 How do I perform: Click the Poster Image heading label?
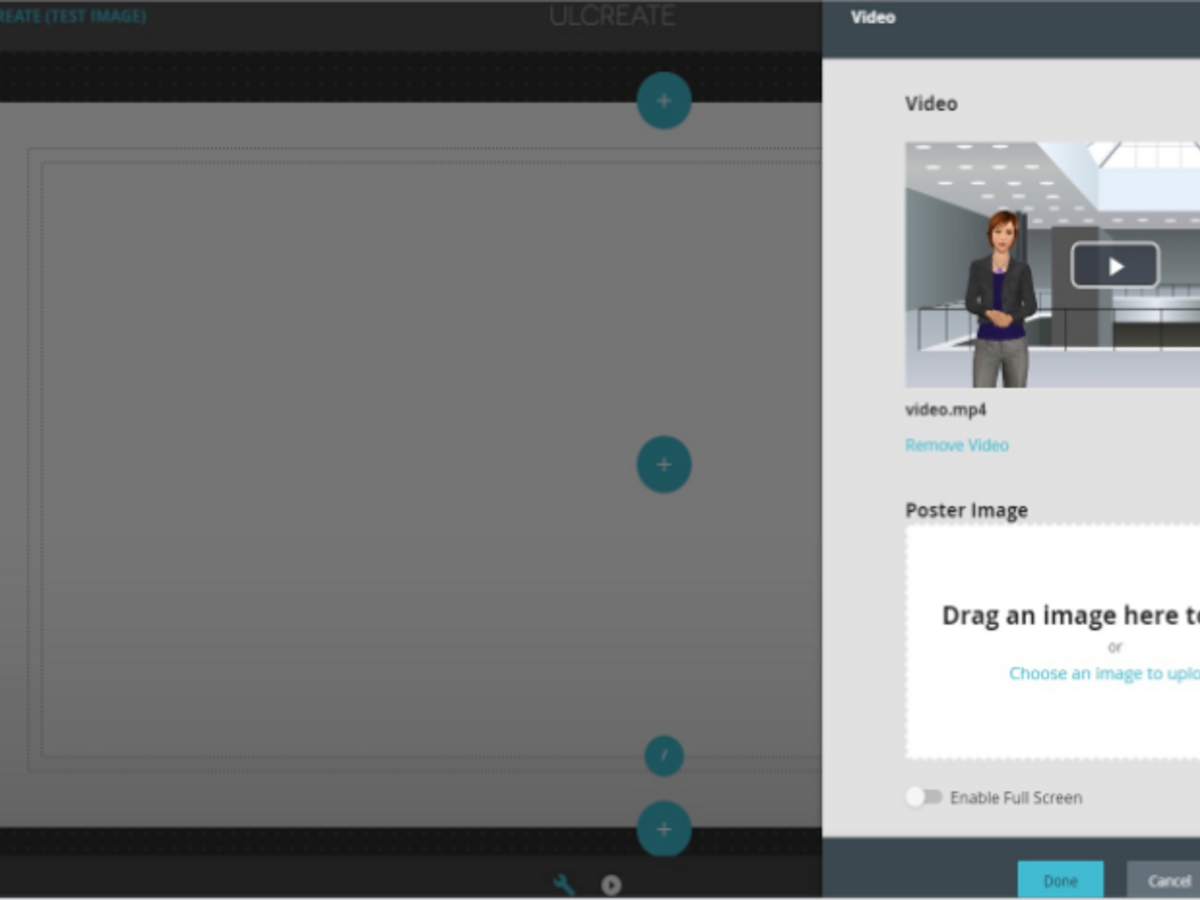(966, 510)
